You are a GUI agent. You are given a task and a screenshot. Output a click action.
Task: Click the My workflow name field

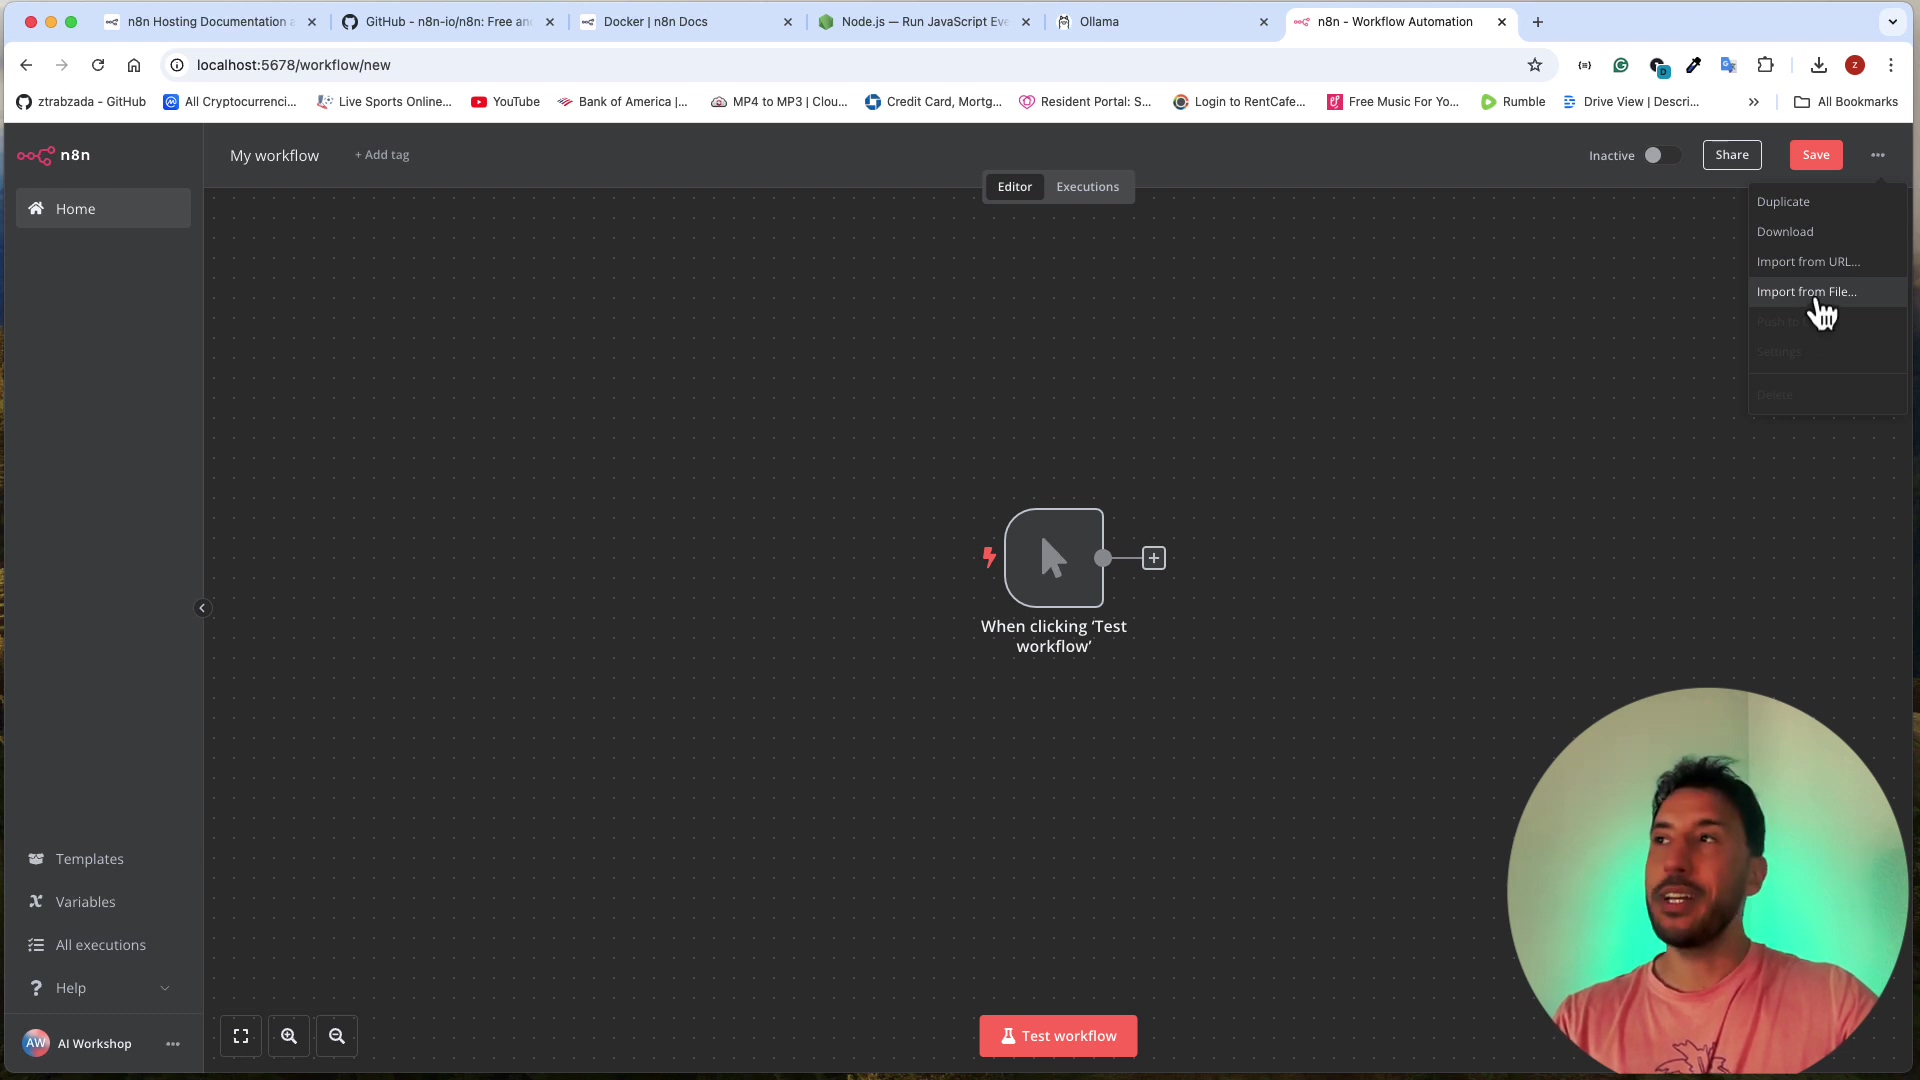click(x=274, y=156)
